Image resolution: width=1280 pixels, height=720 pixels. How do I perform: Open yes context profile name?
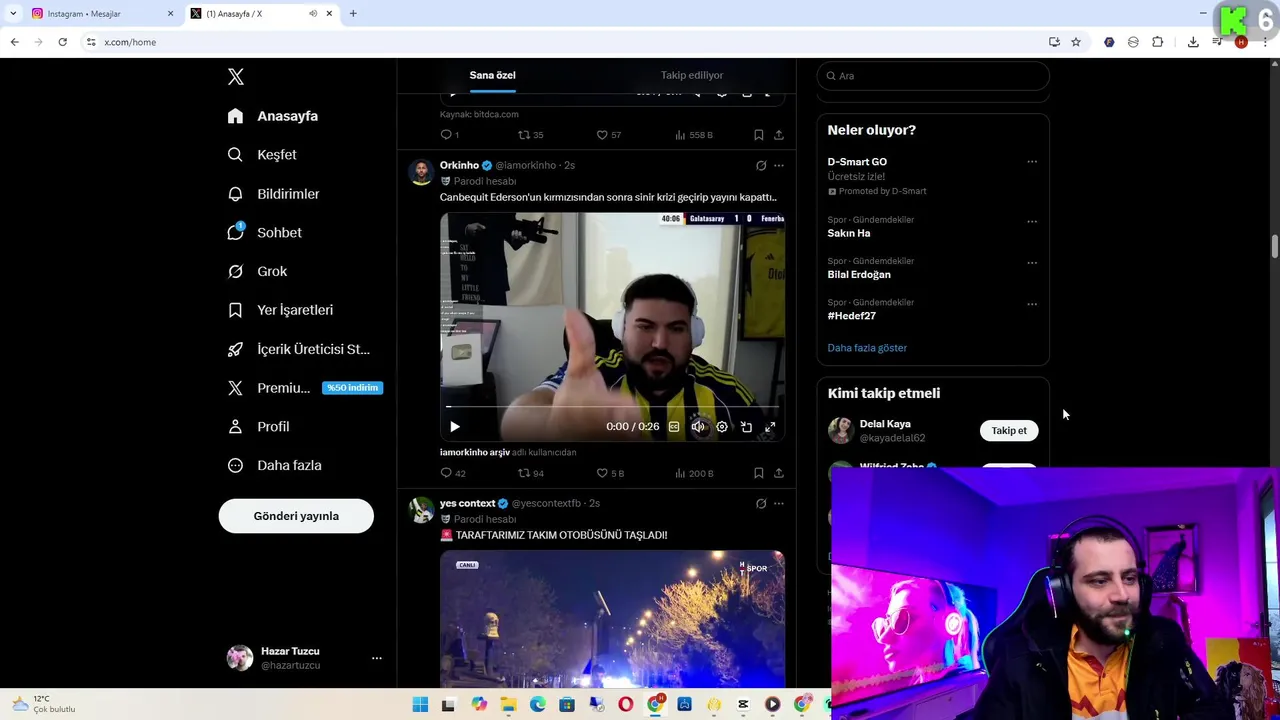click(x=467, y=503)
